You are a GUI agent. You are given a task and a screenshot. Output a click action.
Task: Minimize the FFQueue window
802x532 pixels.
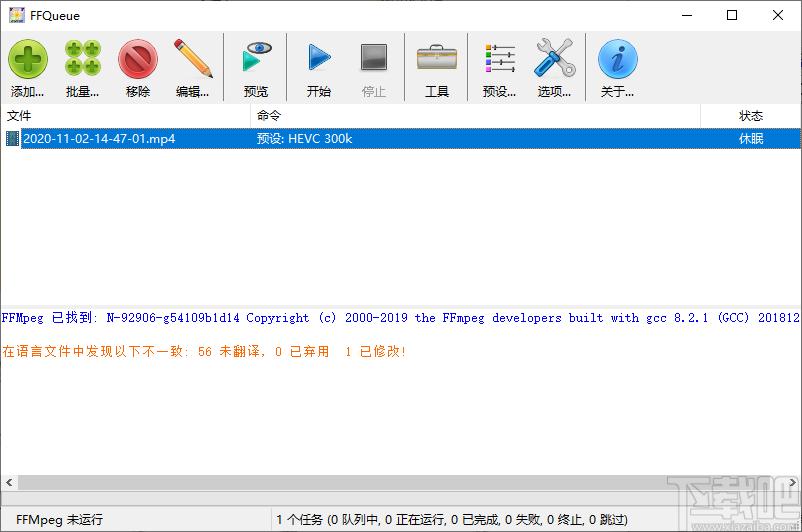(687, 15)
